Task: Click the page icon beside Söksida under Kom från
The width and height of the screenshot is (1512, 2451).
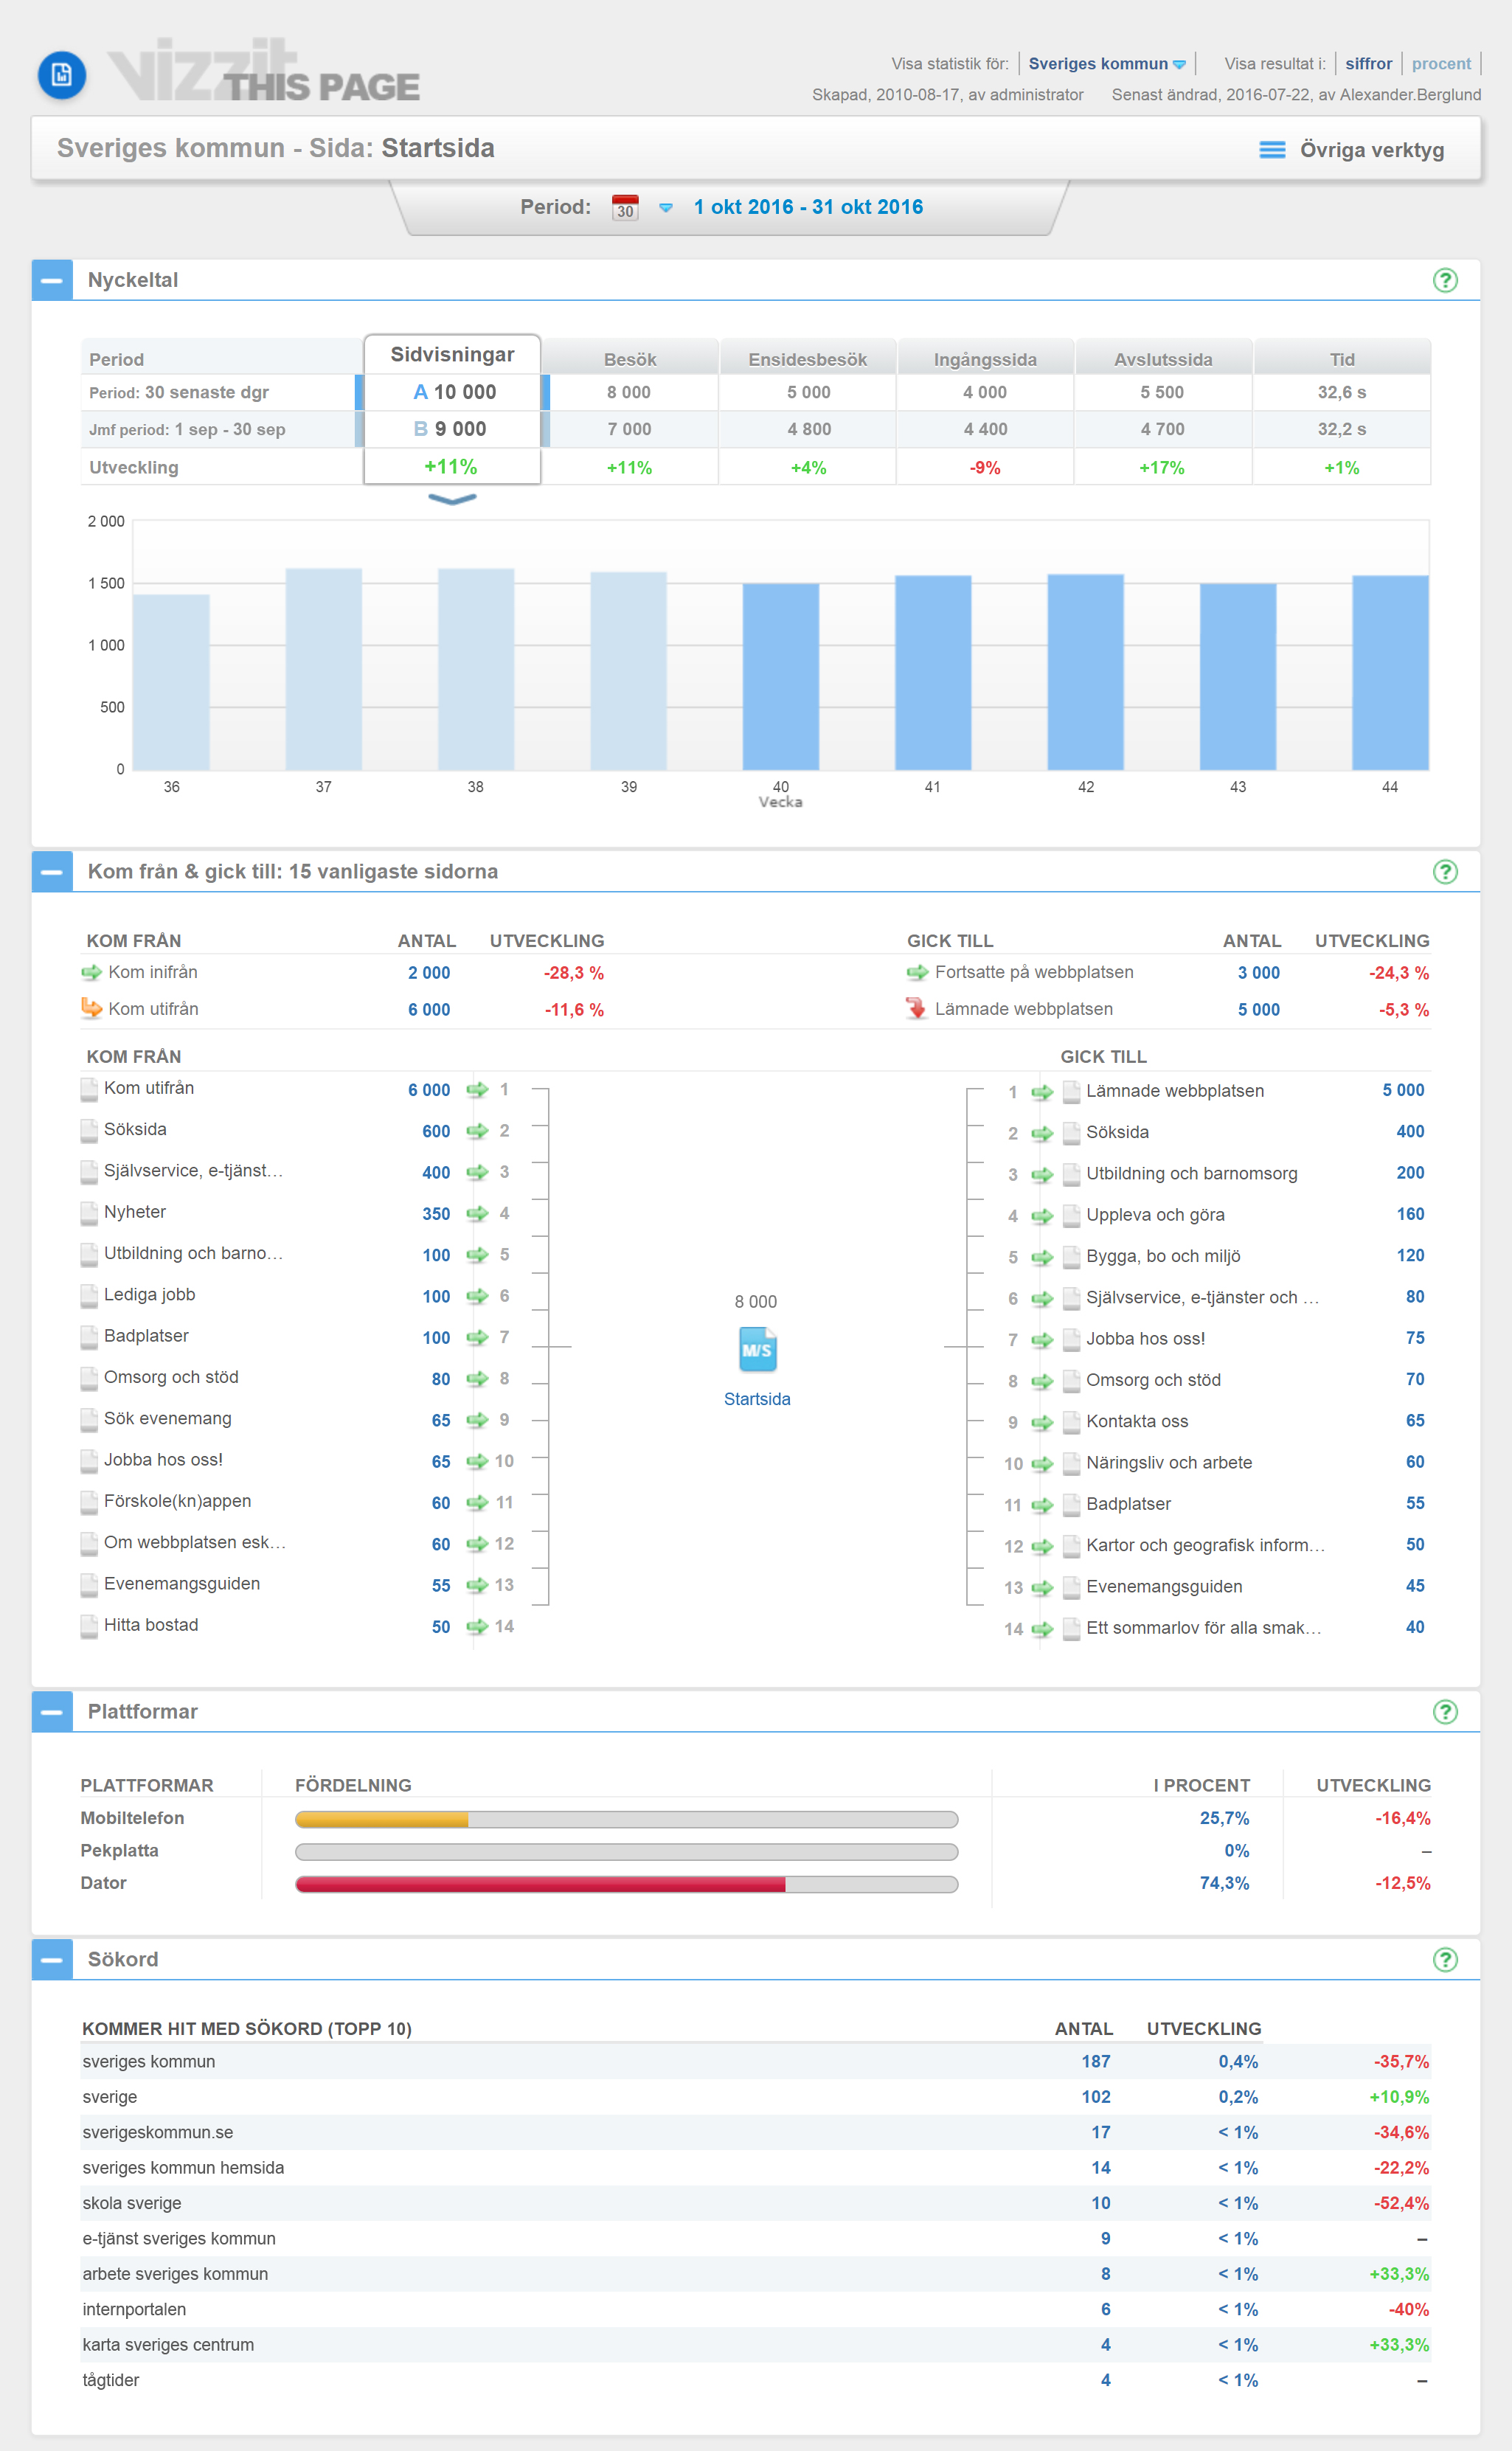Action: click(x=90, y=1131)
